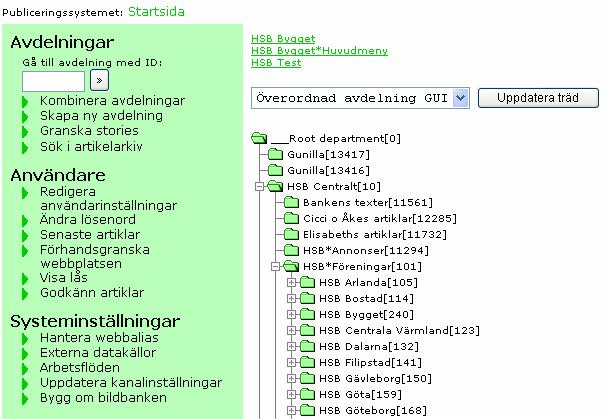Image resolution: width=607 pixels, height=419 pixels.
Task: Open Skapa ny avdelning
Action: pyautogui.click(x=101, y=116)
